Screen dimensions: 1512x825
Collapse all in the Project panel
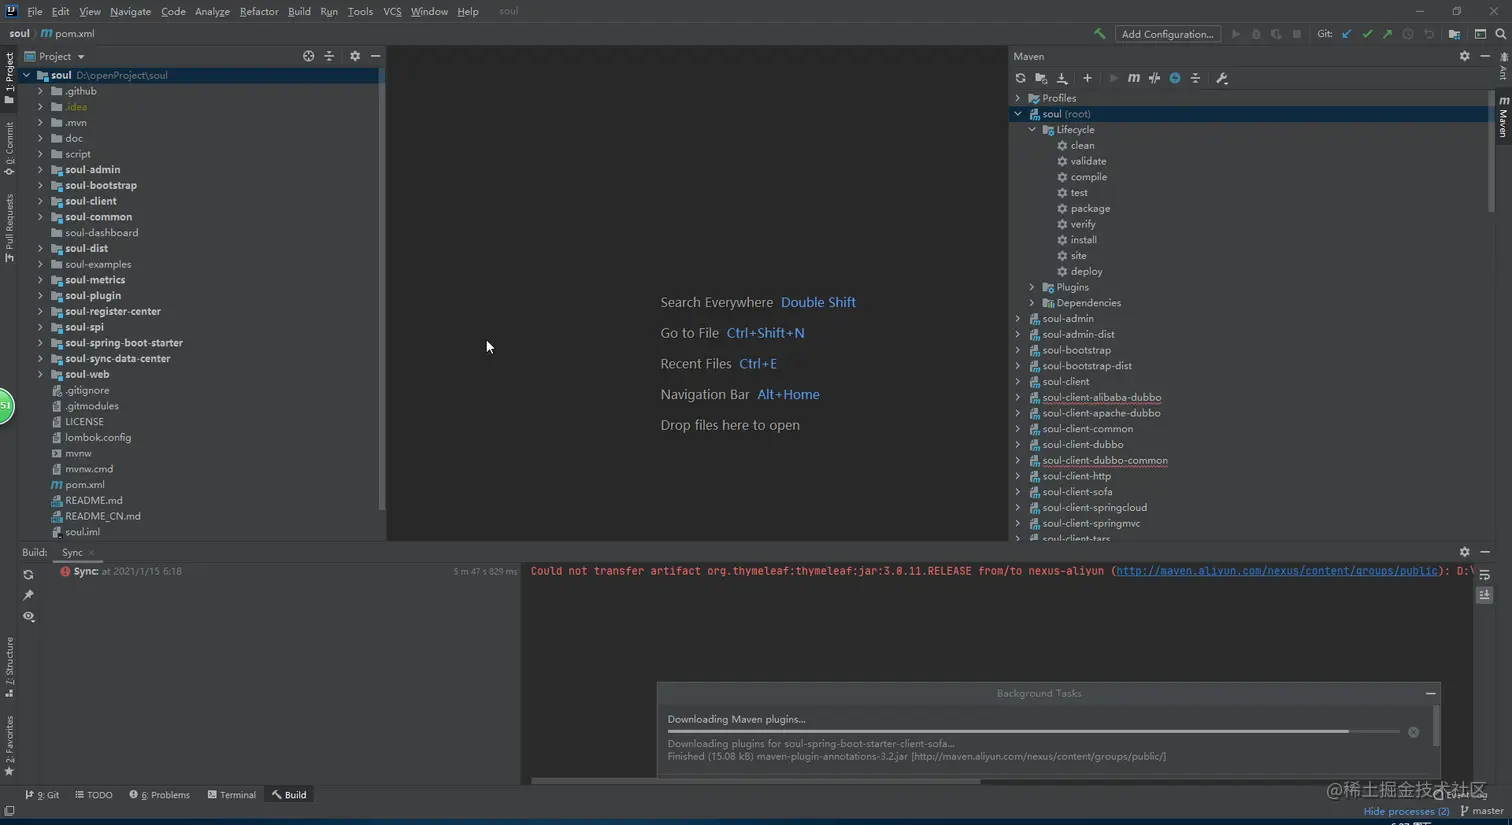click(329, 56)
